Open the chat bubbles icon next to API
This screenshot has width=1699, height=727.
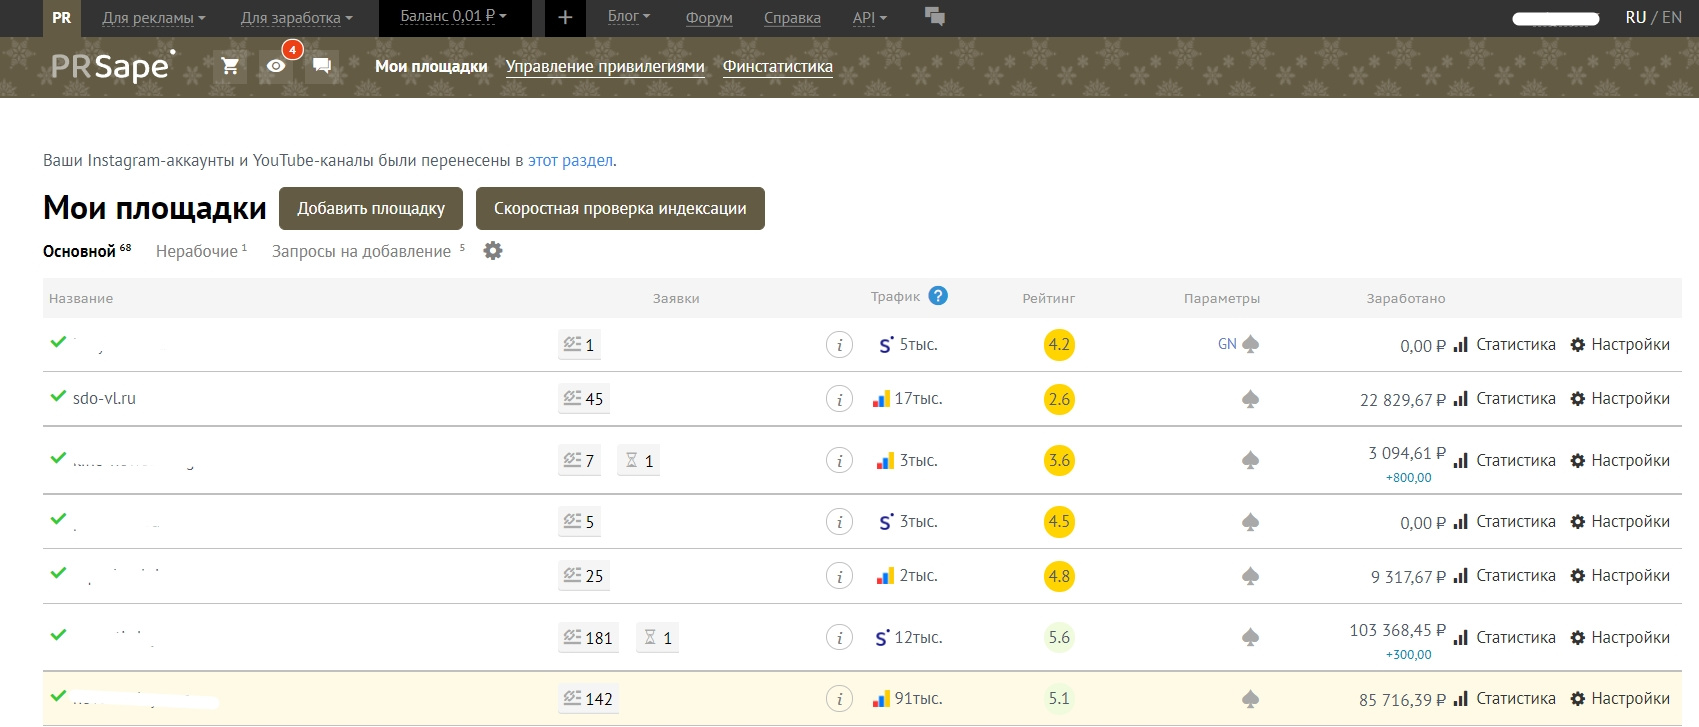click(x=935, y=16)
